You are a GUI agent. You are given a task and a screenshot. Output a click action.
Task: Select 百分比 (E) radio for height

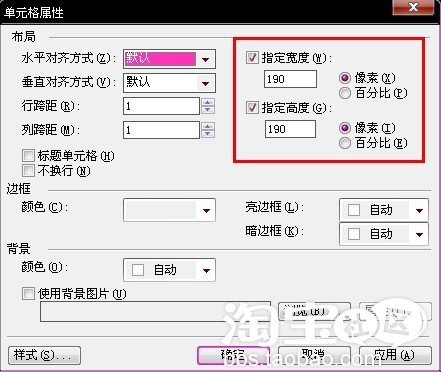pos(345,143)
